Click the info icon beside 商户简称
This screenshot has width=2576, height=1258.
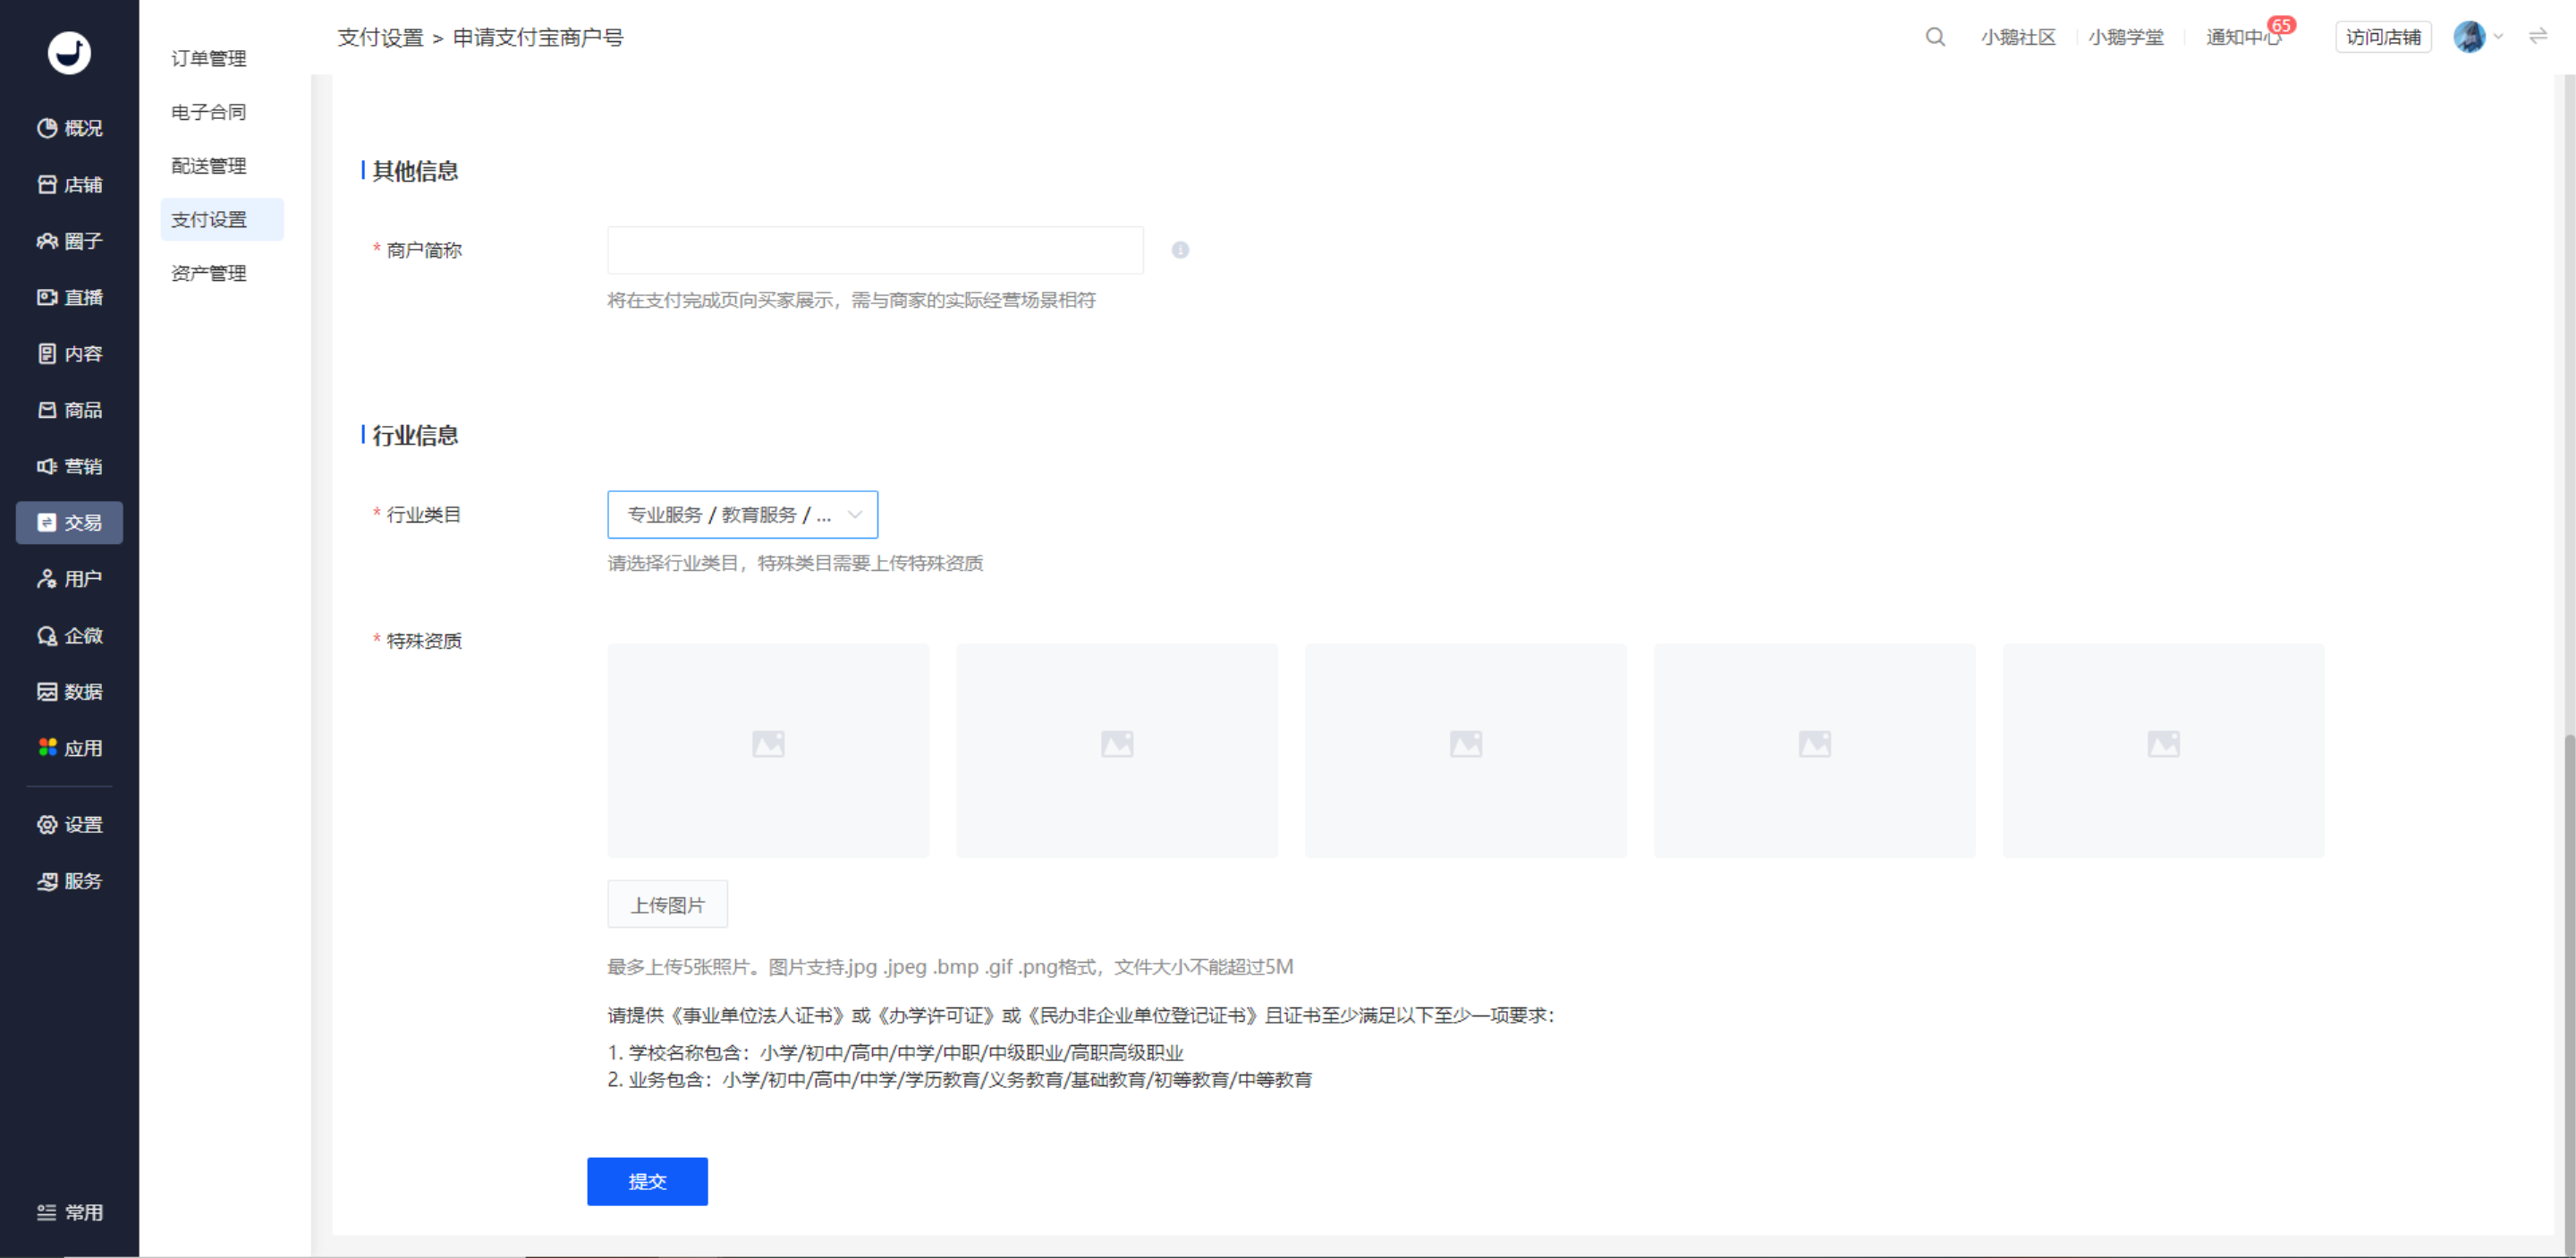[x=1180, y=250]
